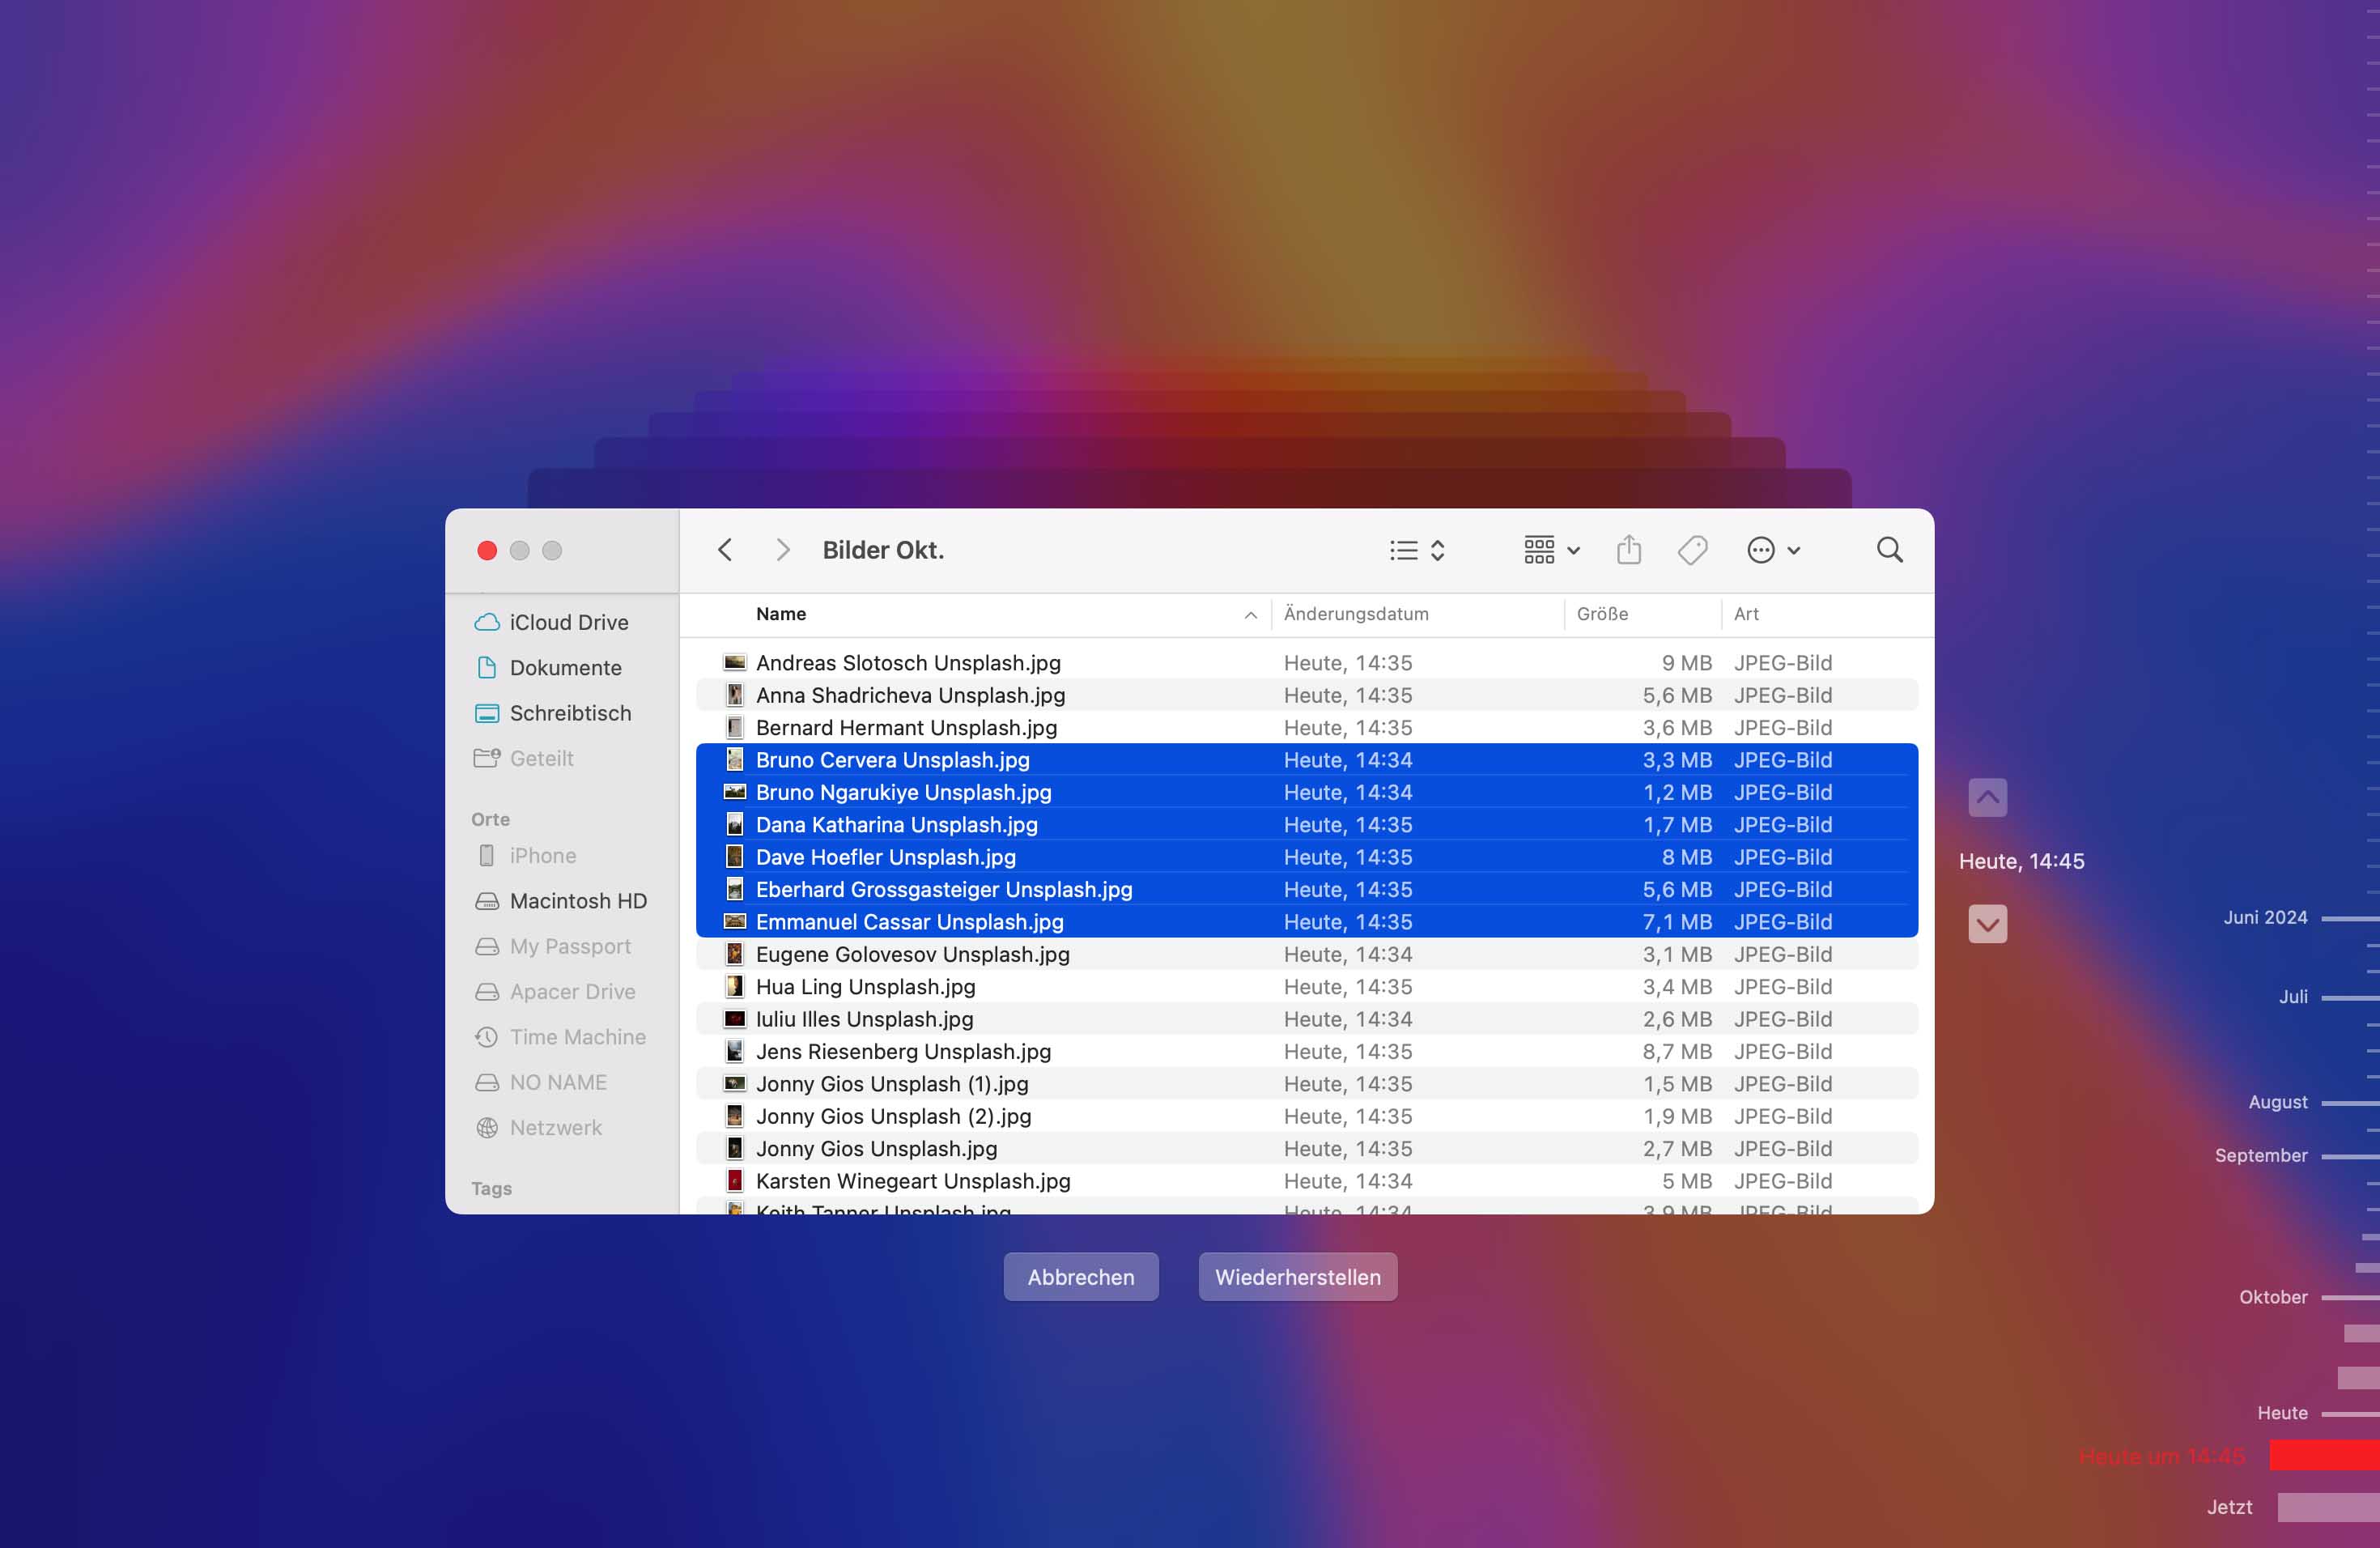Select Bruno Cervera Unsplash.jpg file

(894, 759)
